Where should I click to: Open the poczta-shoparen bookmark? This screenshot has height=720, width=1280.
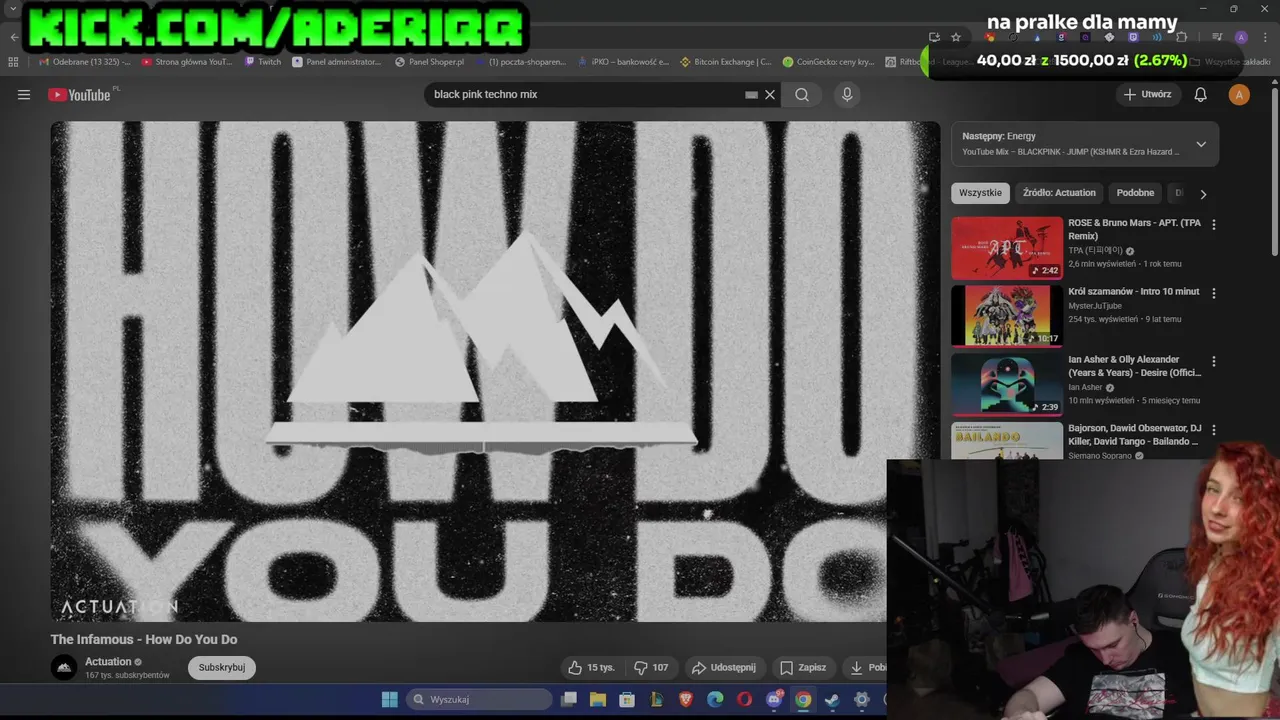(521, 62)
